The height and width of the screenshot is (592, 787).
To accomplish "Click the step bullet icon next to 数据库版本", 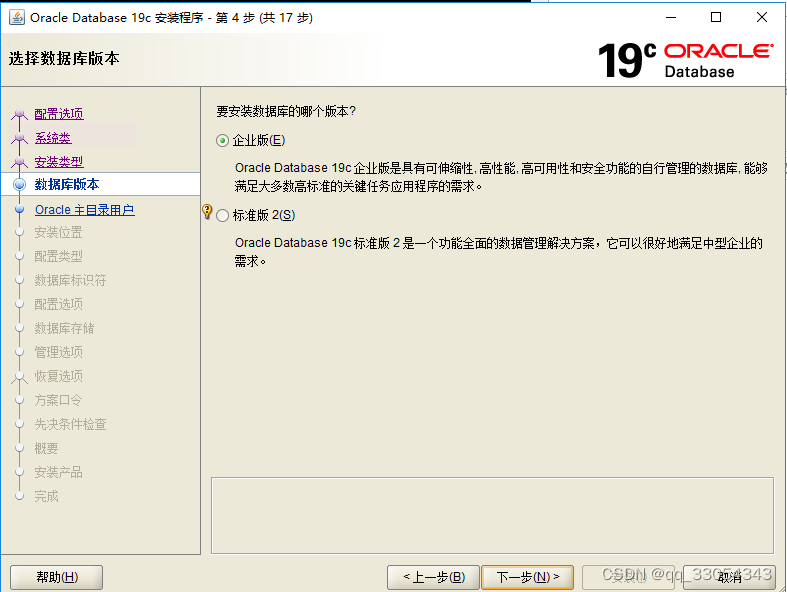I will 20,184.
